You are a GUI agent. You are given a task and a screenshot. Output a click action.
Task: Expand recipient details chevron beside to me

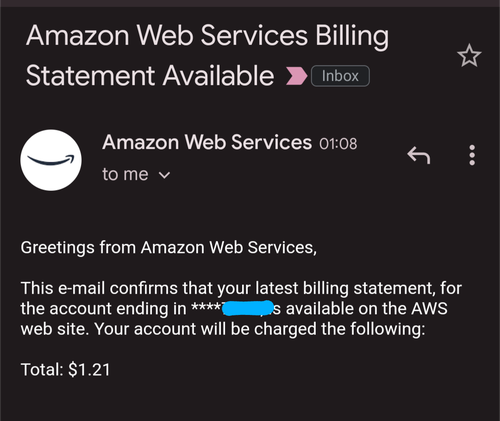[165, 175]
